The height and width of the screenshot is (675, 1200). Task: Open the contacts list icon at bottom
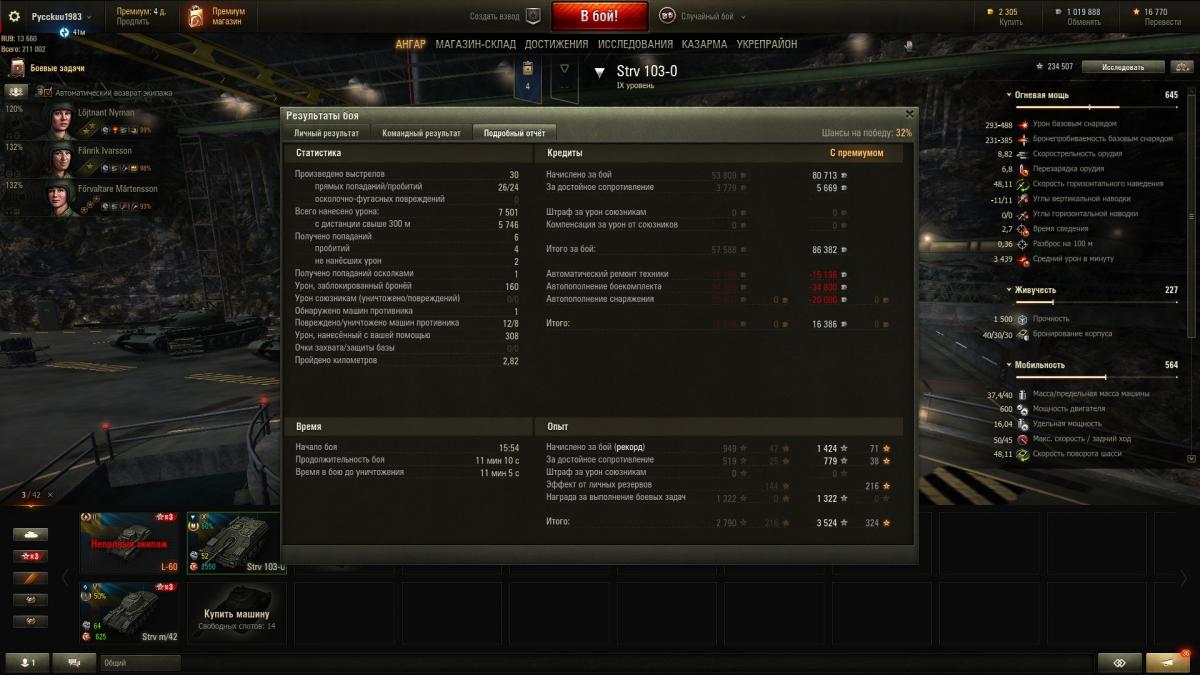pyautogui.click(x=26, y=662)
